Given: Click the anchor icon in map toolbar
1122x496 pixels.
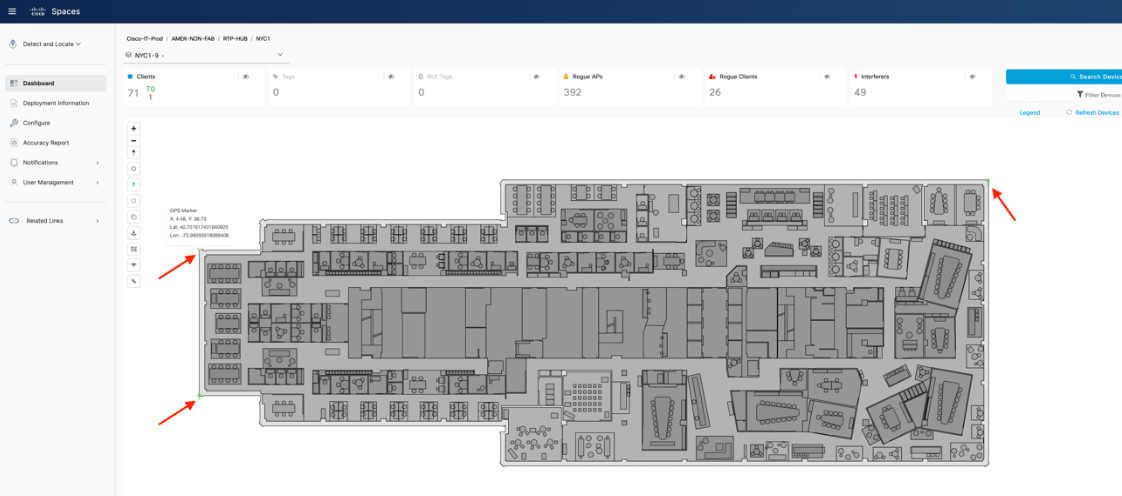Looking at the screenshot, I should click(134, 233).
